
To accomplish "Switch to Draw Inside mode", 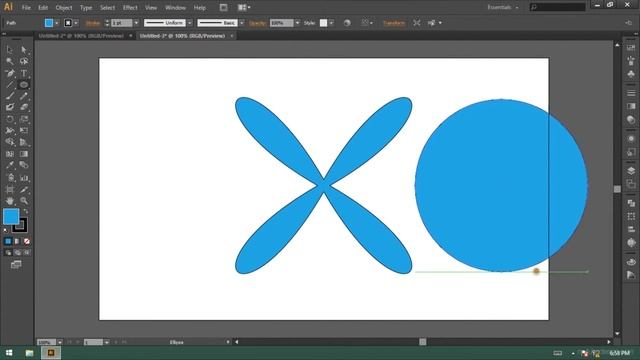I will pyautogui.click(x=27, y=253).
